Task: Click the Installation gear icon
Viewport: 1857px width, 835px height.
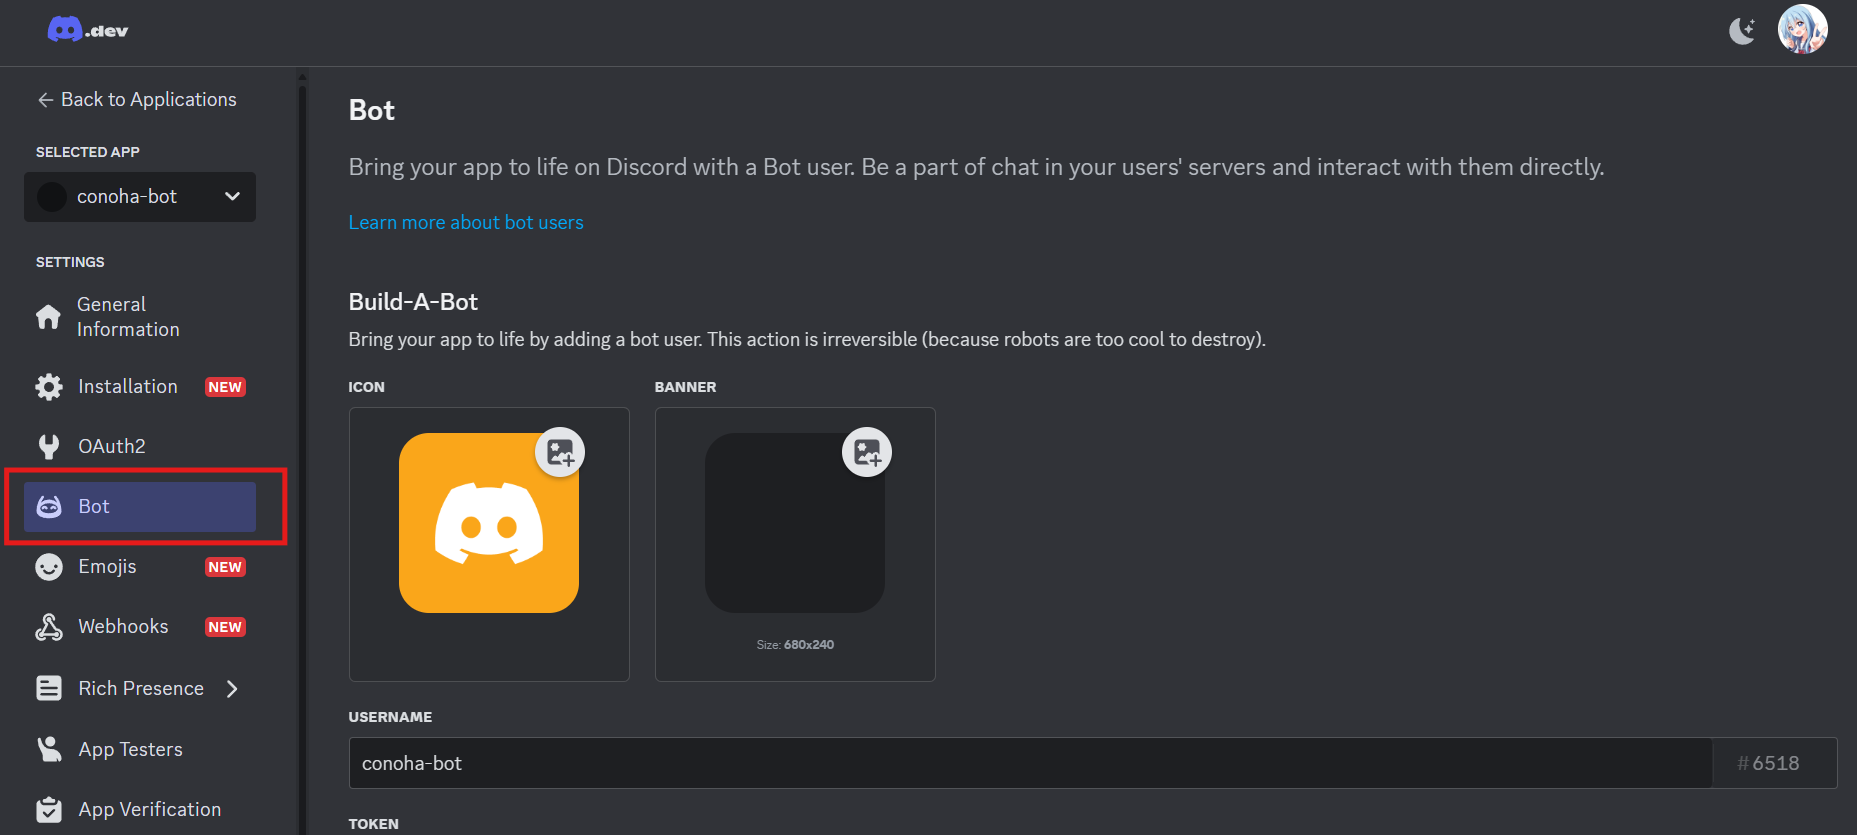Action: pyautogui.click(x=48, y=387)
